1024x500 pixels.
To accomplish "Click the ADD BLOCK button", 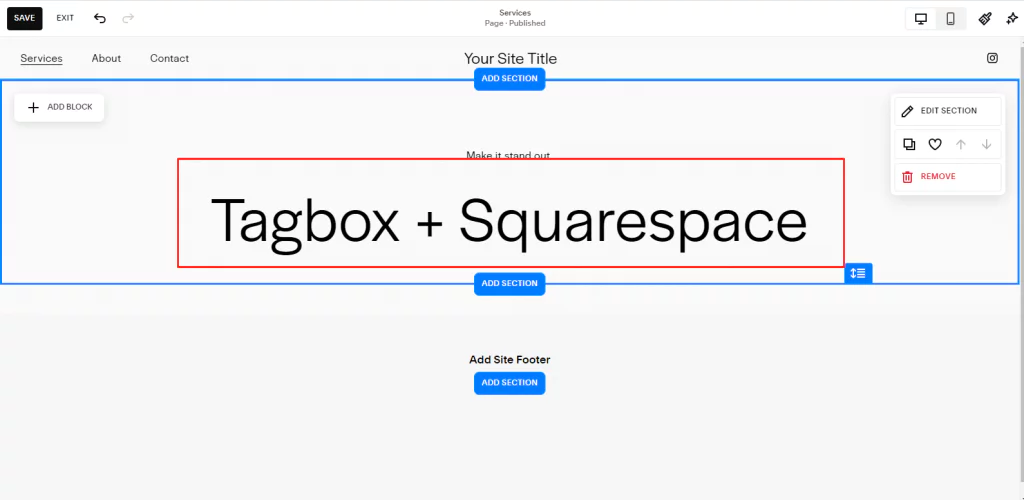I will pyautogui.click(x=59, y=107).
